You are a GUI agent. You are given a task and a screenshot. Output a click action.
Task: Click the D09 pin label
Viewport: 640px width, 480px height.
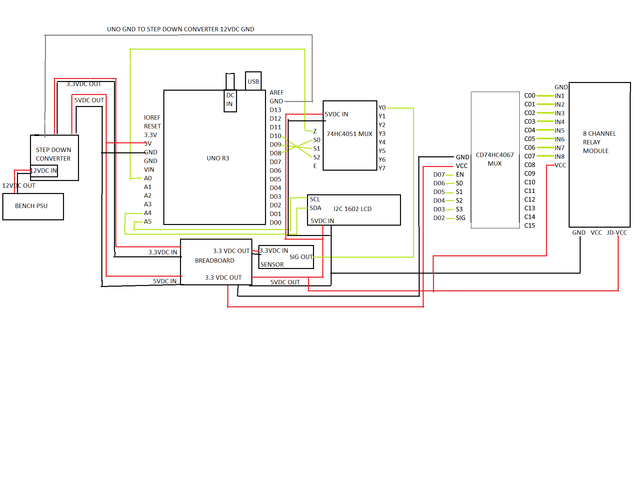tap(276, 144)
